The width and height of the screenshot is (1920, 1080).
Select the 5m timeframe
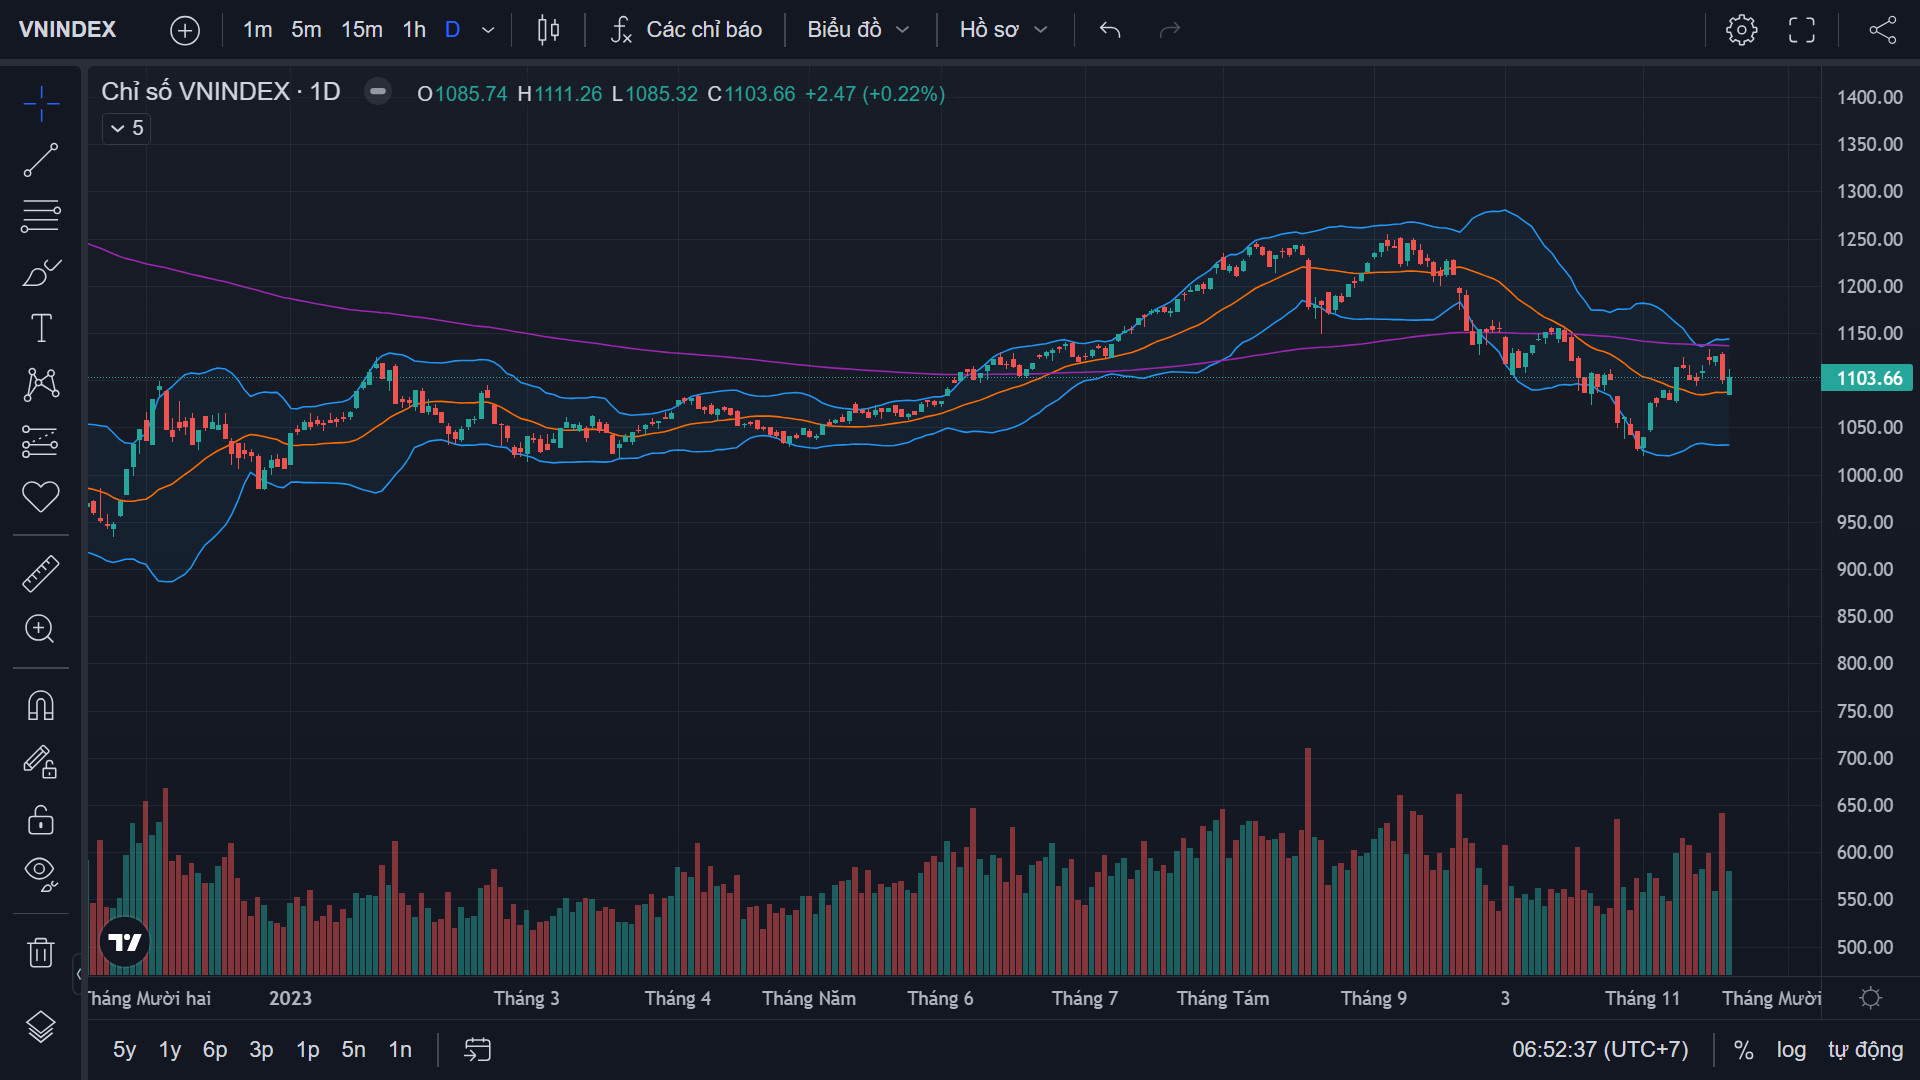point(306,30)
